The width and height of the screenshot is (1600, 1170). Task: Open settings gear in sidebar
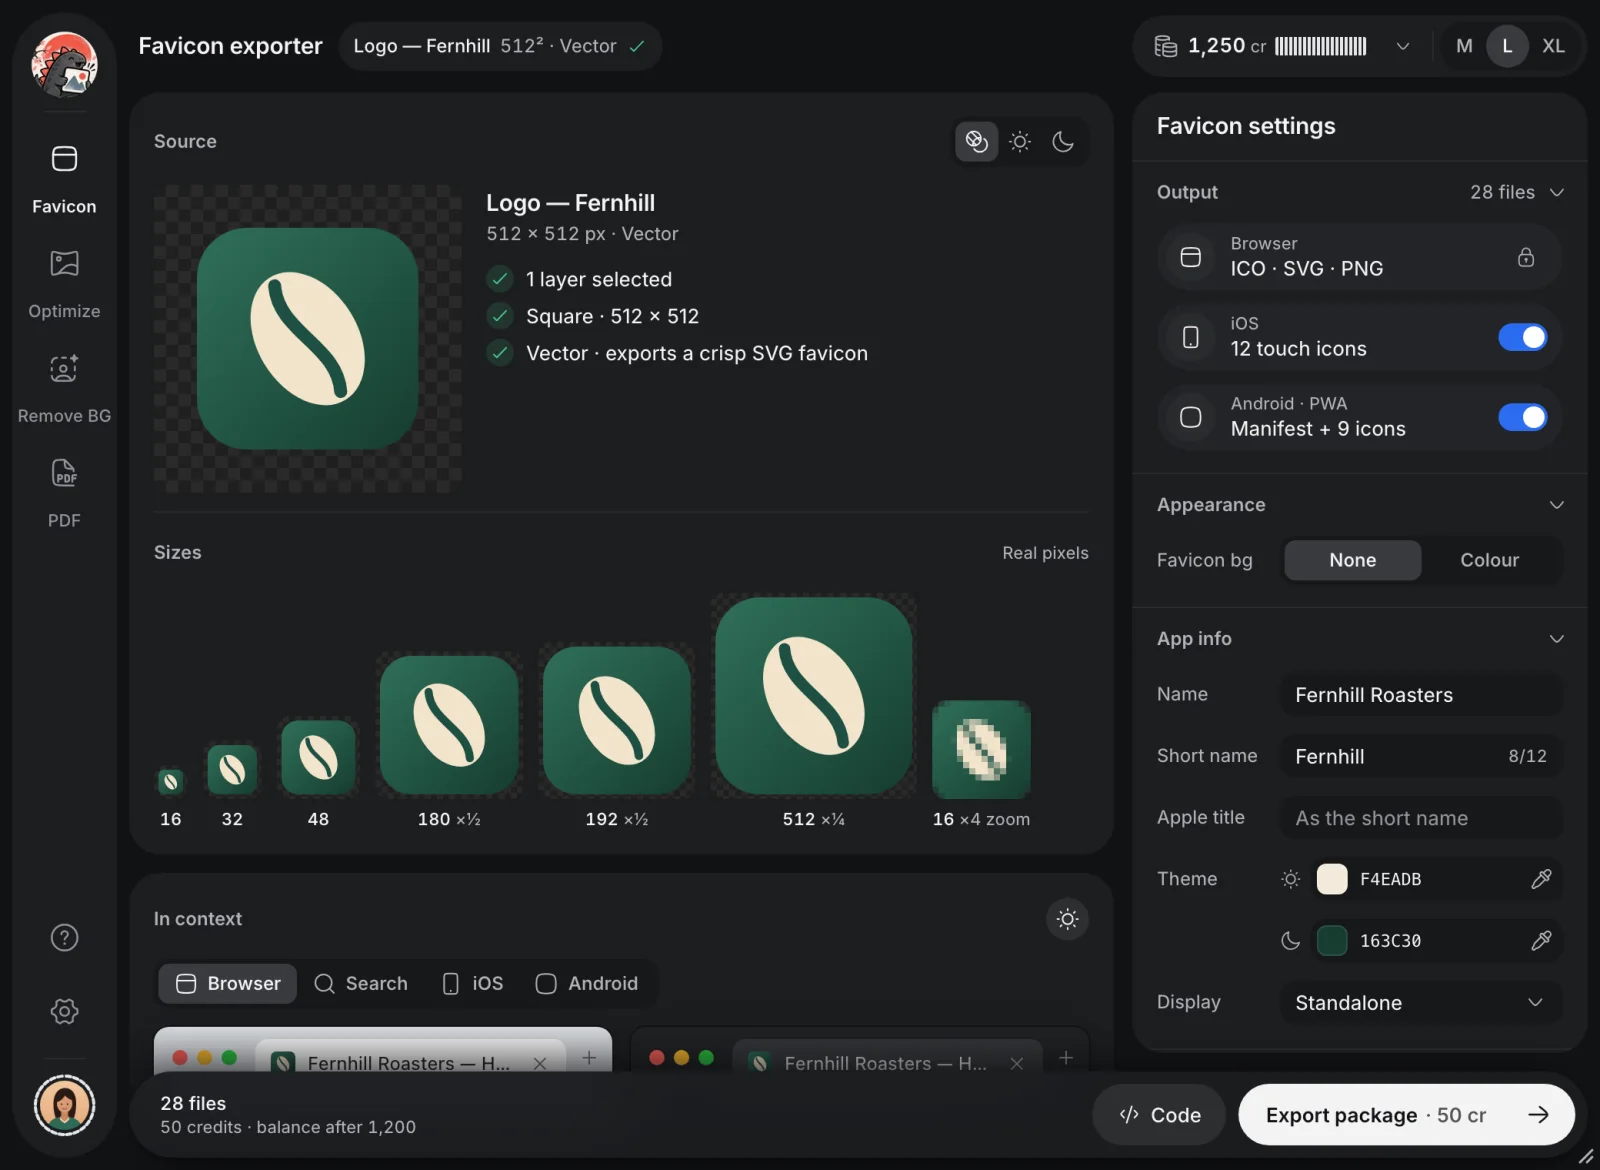(64, 1011)
